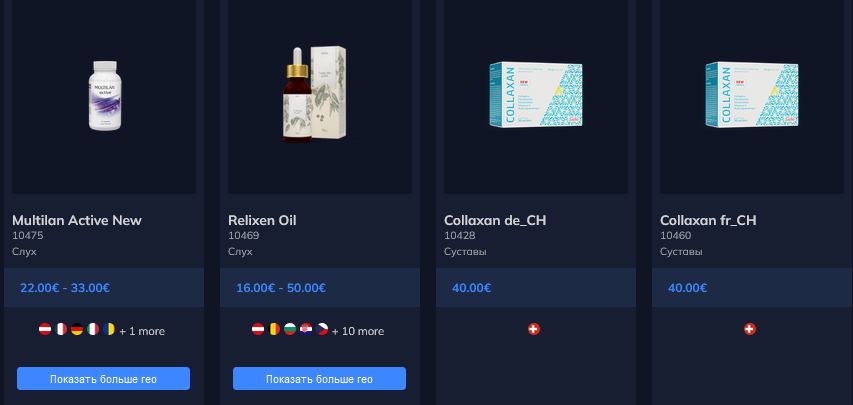The width and height of the screenshot is (853, 405).
Task: Open the Multilan Active New product title
Action: pos(77,220)
